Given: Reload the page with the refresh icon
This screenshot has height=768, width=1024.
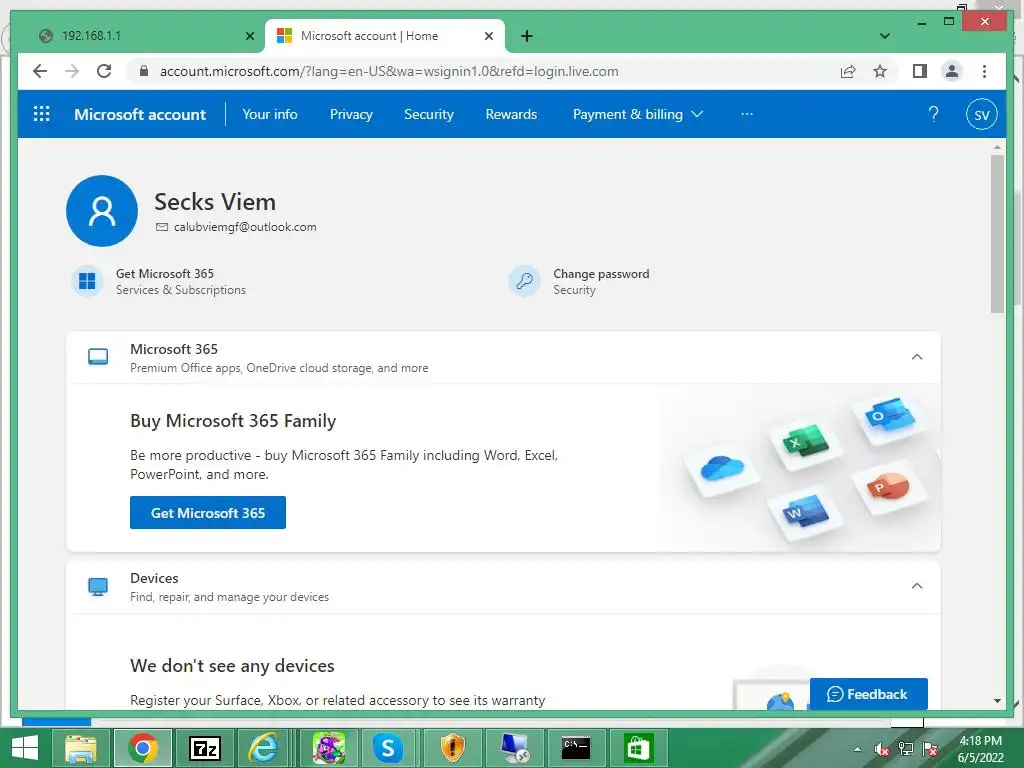Looking at the screenshot, I should (104, 71).
